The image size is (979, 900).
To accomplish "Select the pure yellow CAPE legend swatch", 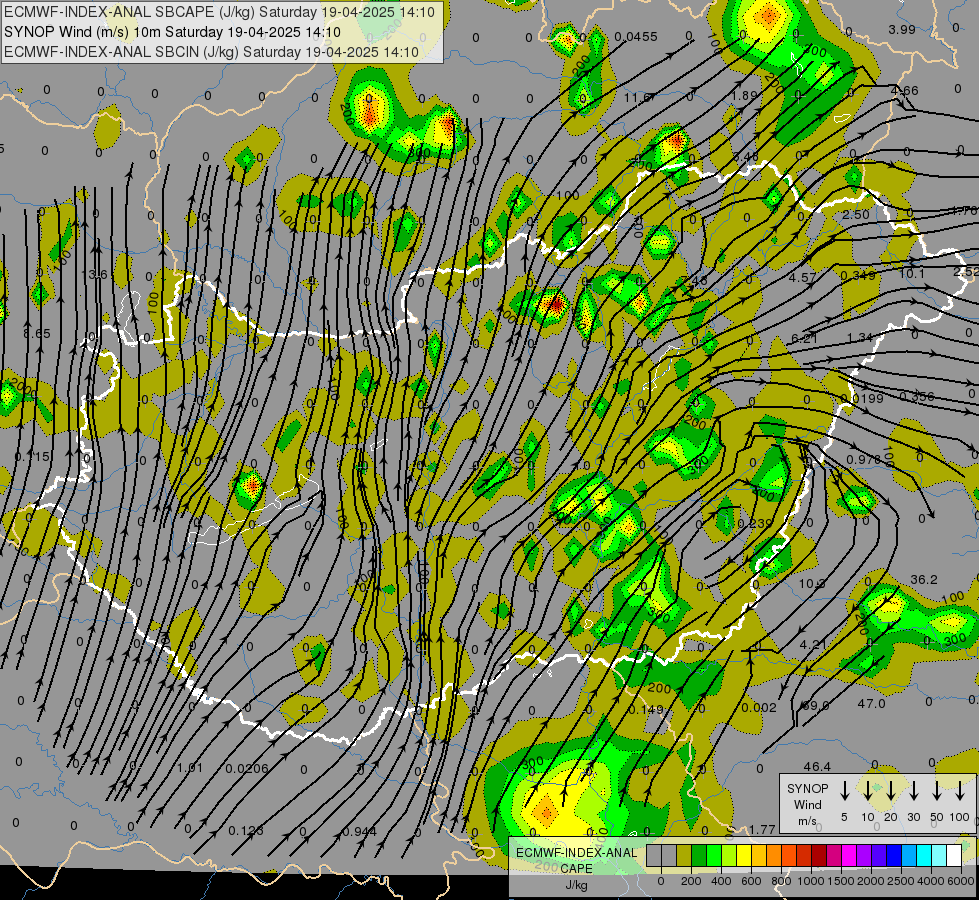I will pos(744,855).
